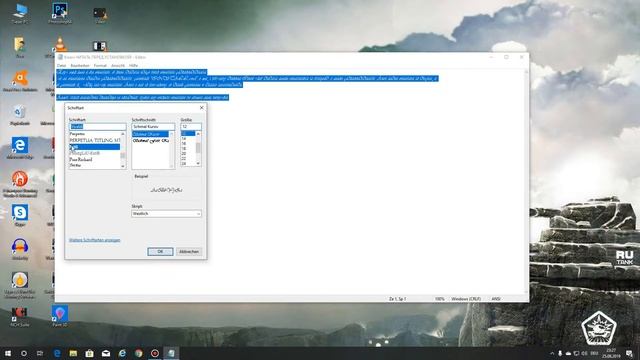
Task: Click font list scroll down arrow
Action: pyautogui.click(x=123, y=166)
